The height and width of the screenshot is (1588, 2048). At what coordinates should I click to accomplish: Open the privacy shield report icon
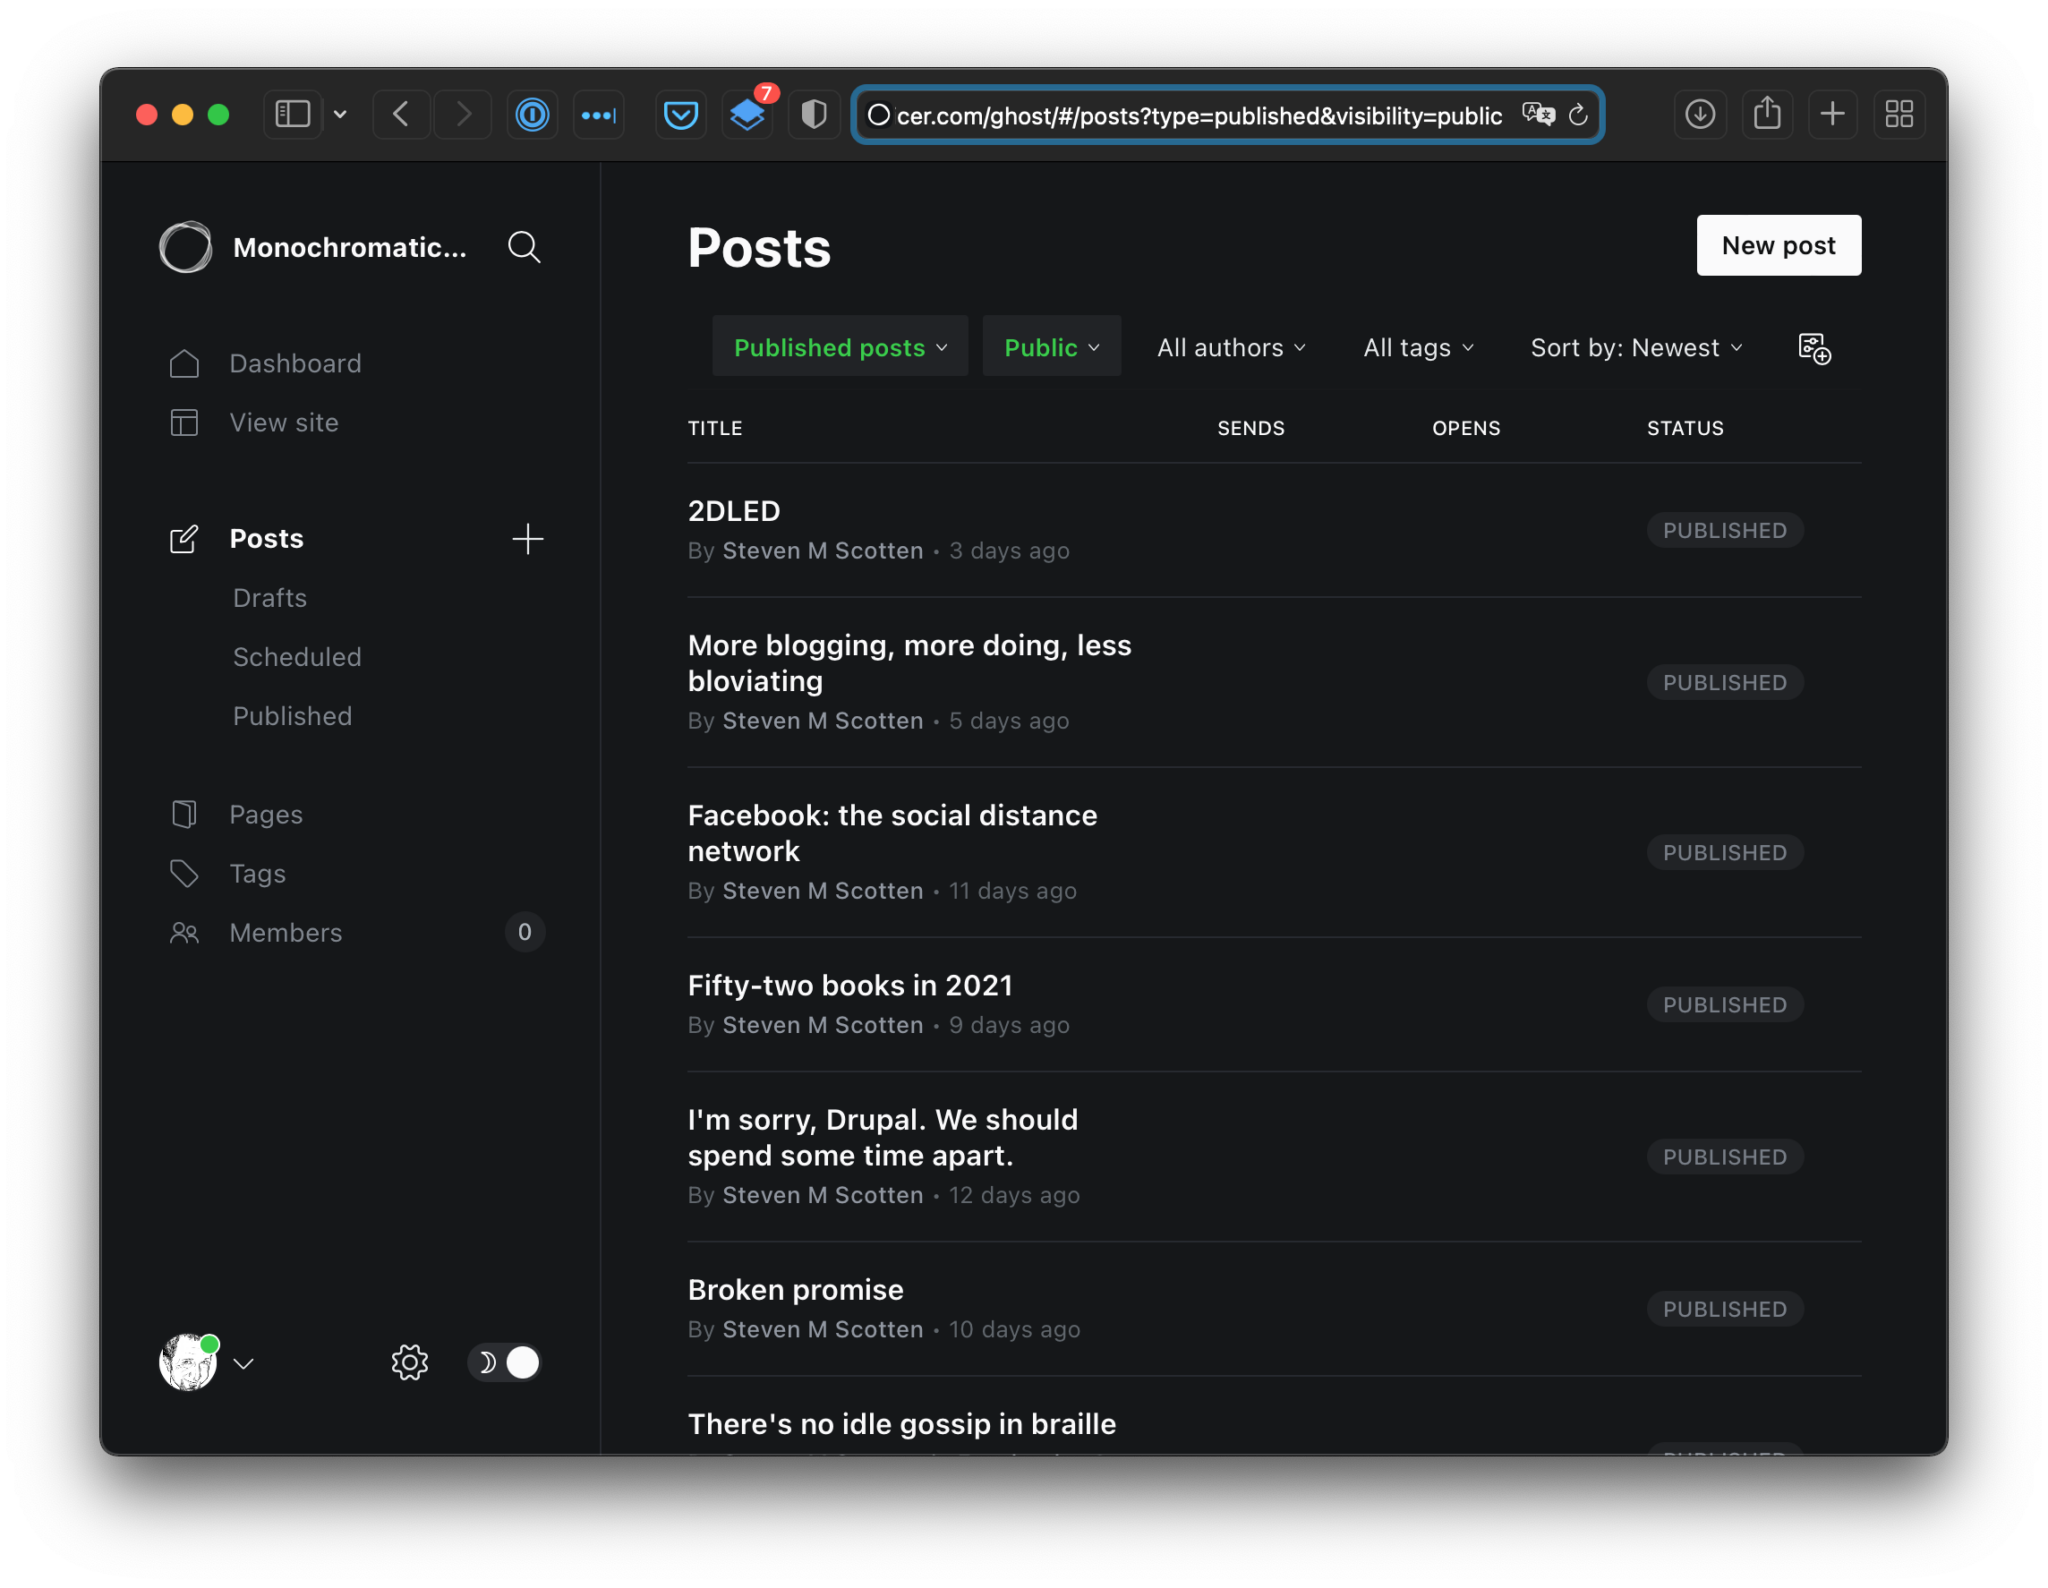pos(814,114)
